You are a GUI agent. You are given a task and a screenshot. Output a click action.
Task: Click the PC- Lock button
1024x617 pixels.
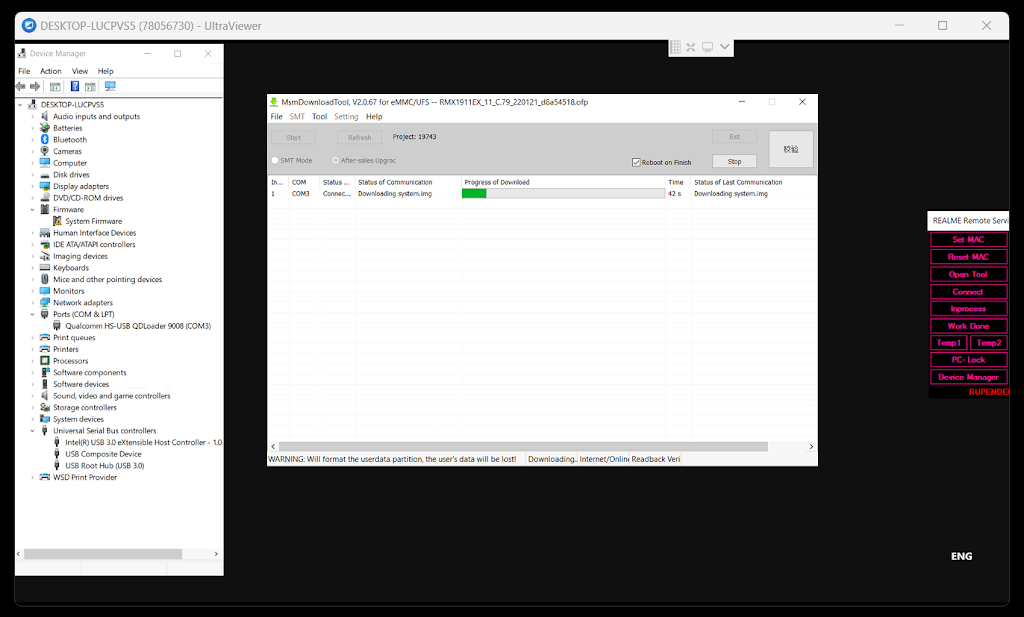coord(968,360)
